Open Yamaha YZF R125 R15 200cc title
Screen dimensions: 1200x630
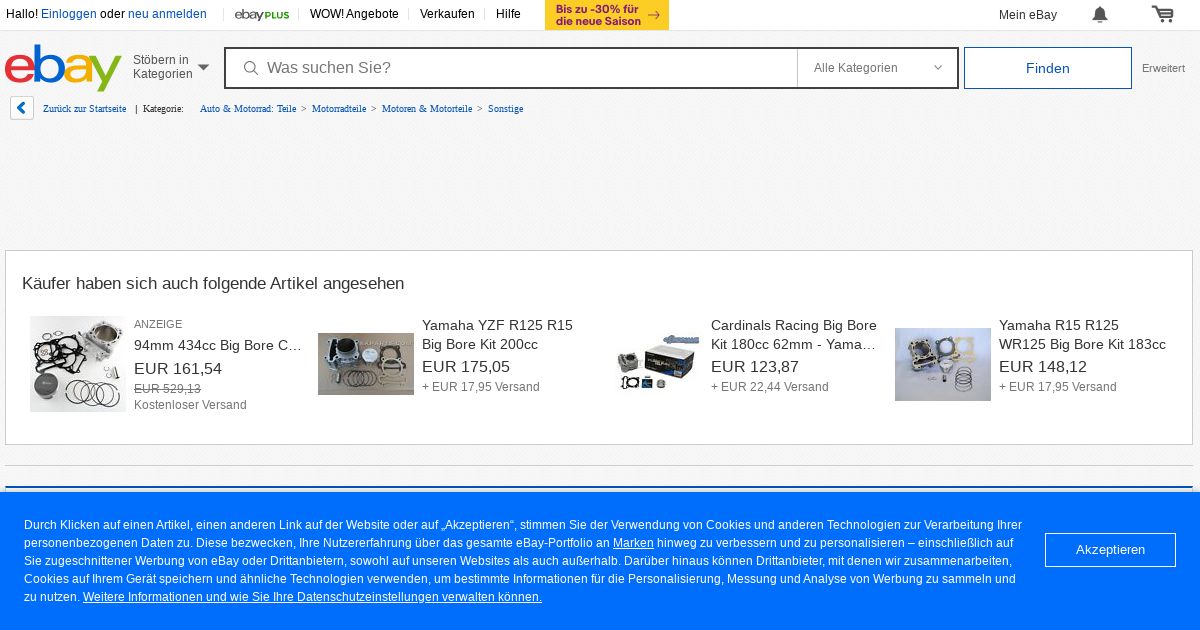tap(497, 335)
